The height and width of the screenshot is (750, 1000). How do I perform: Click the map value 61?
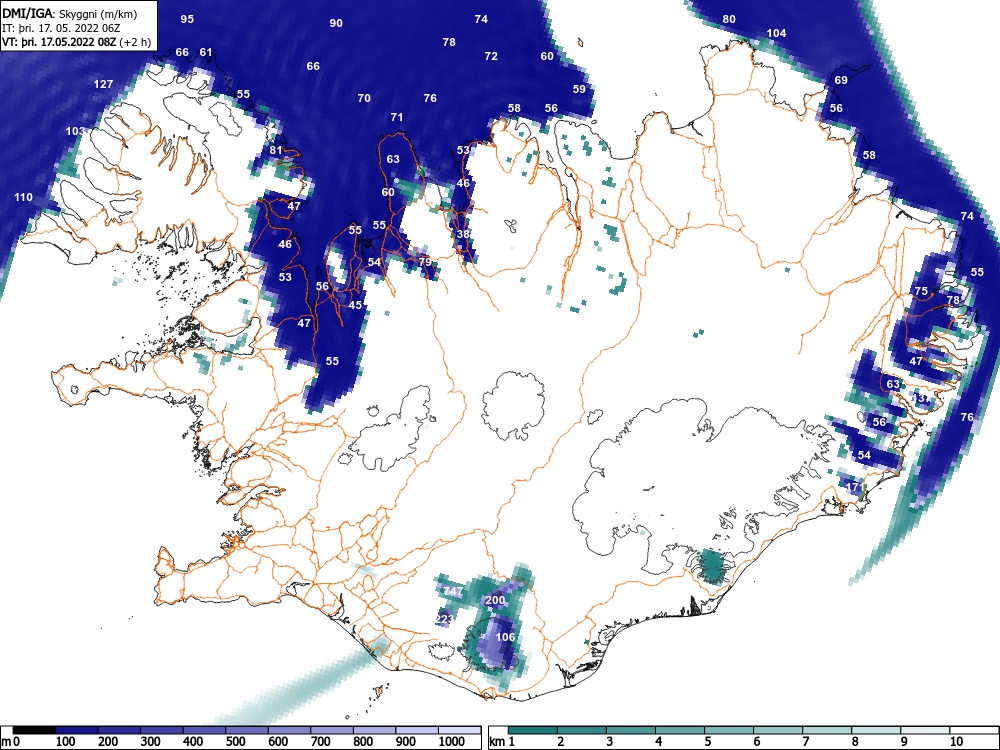tap(205, 52)
